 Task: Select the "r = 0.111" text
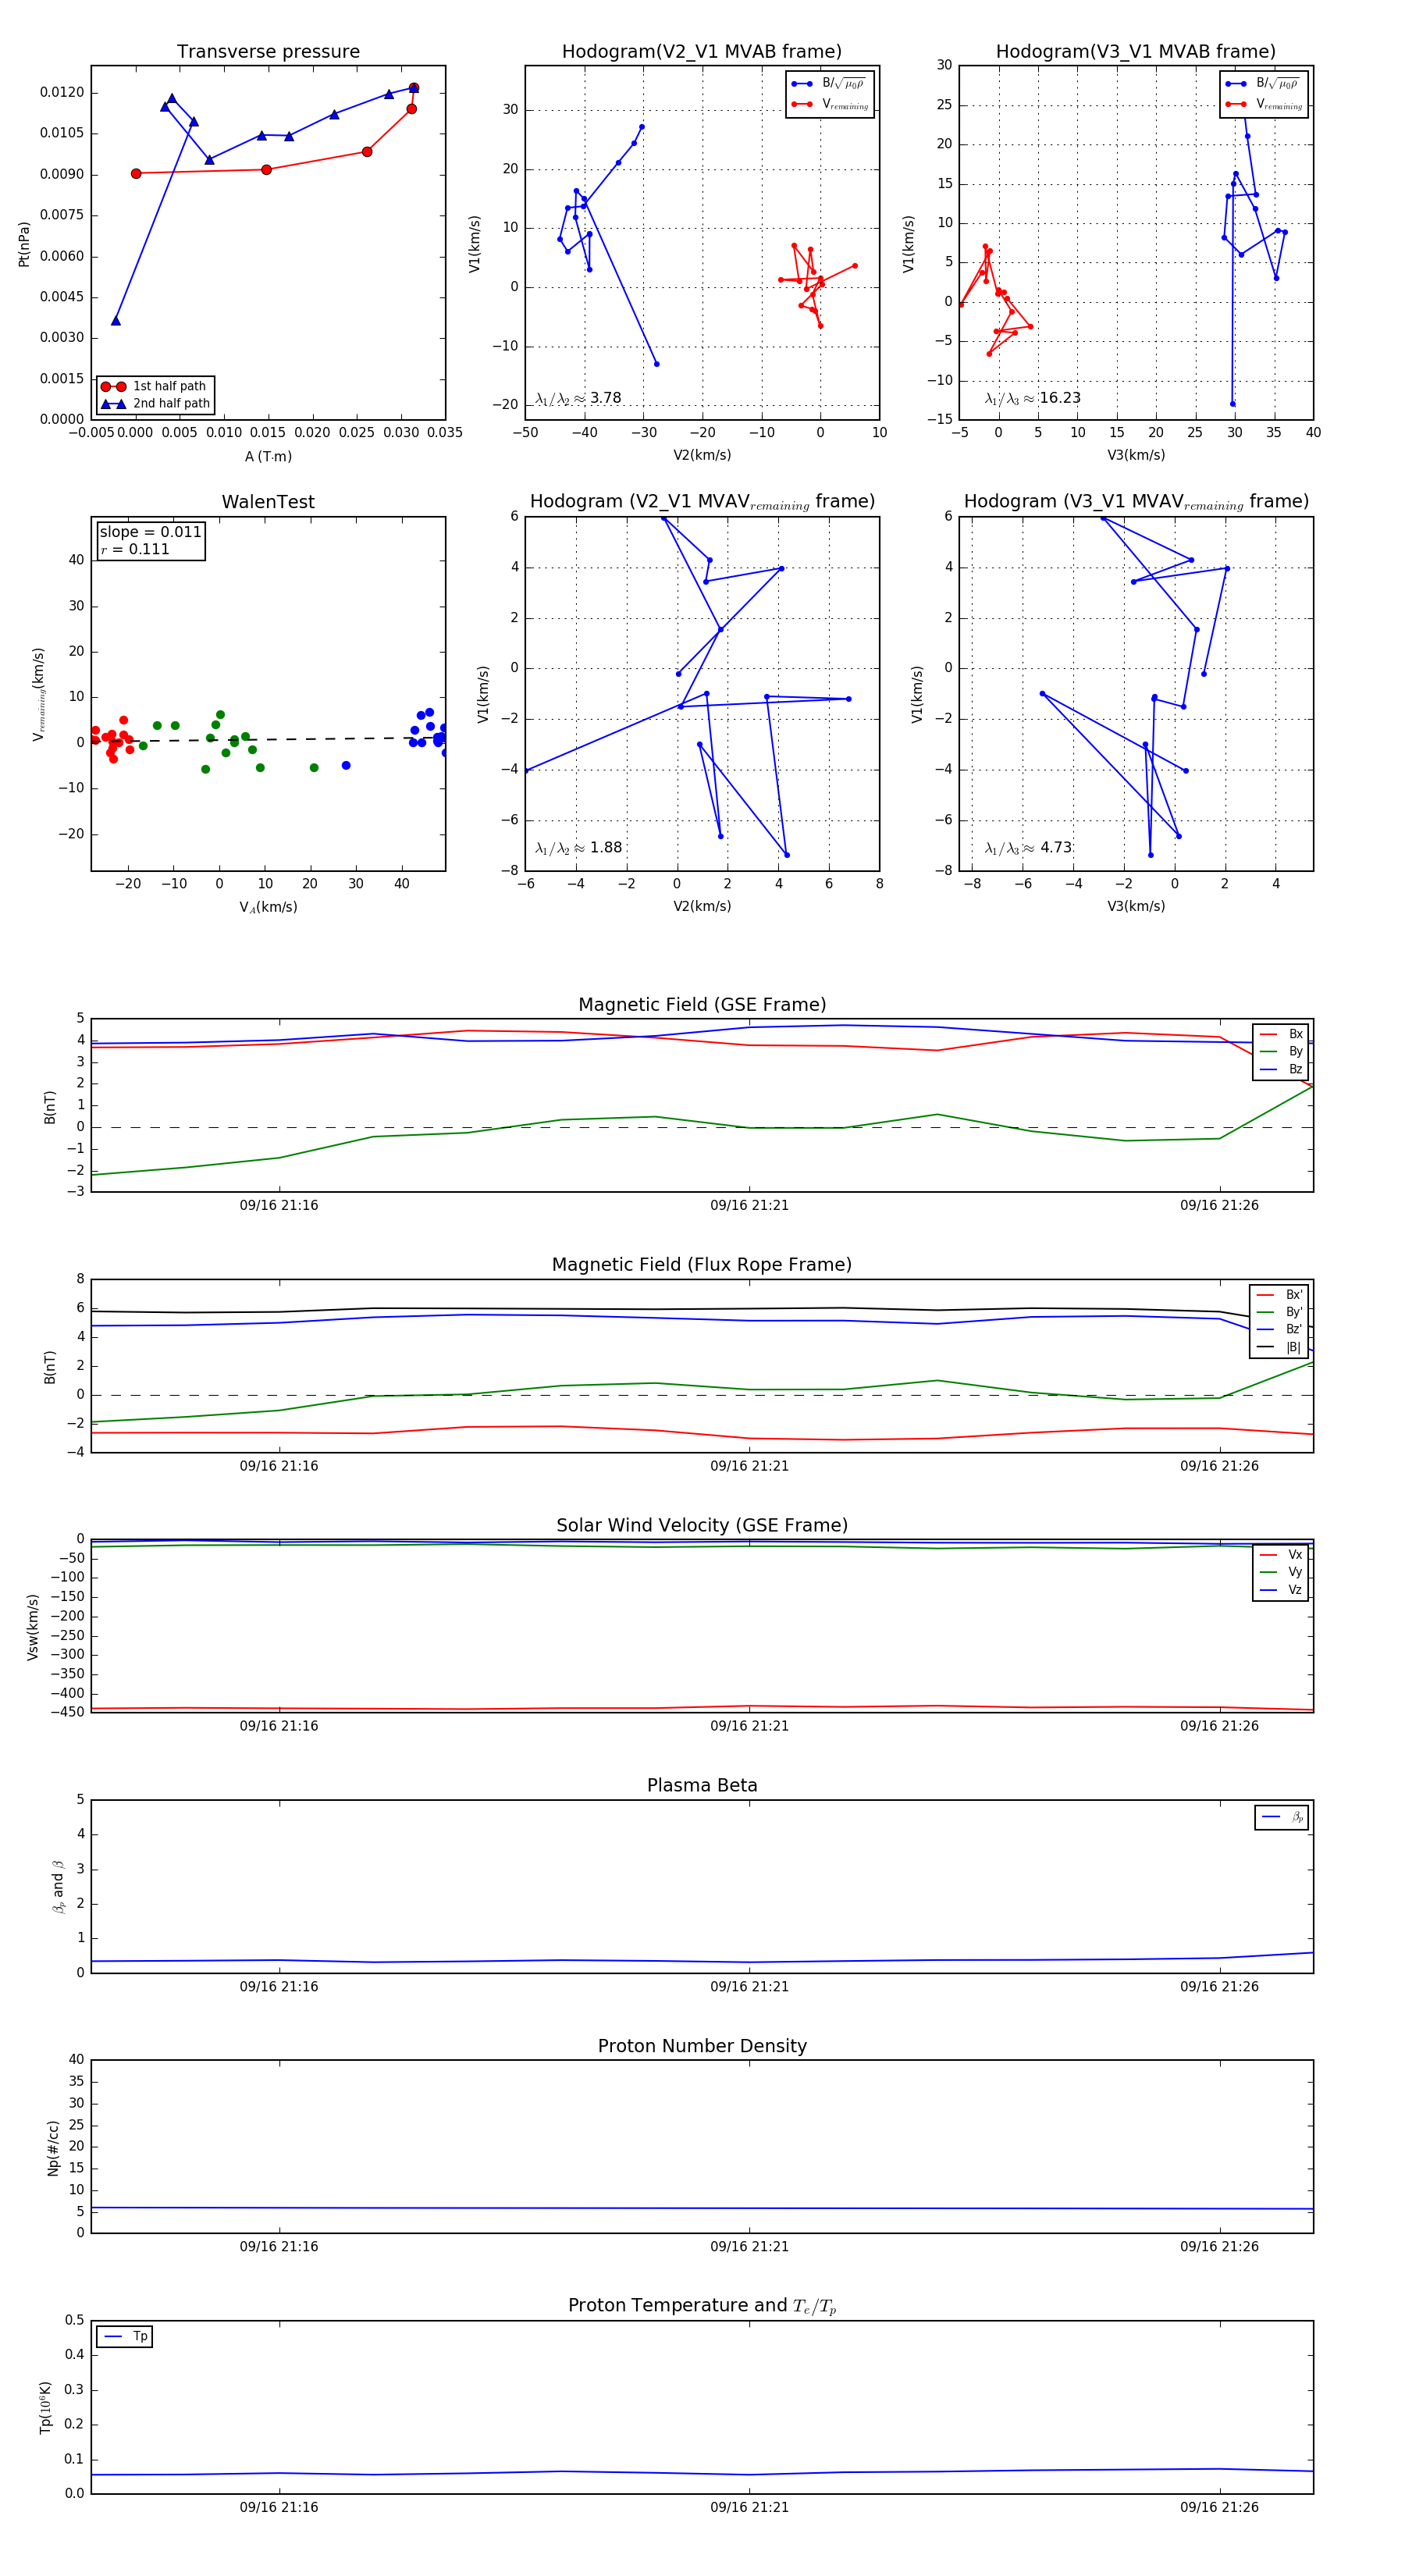[135, 549]
